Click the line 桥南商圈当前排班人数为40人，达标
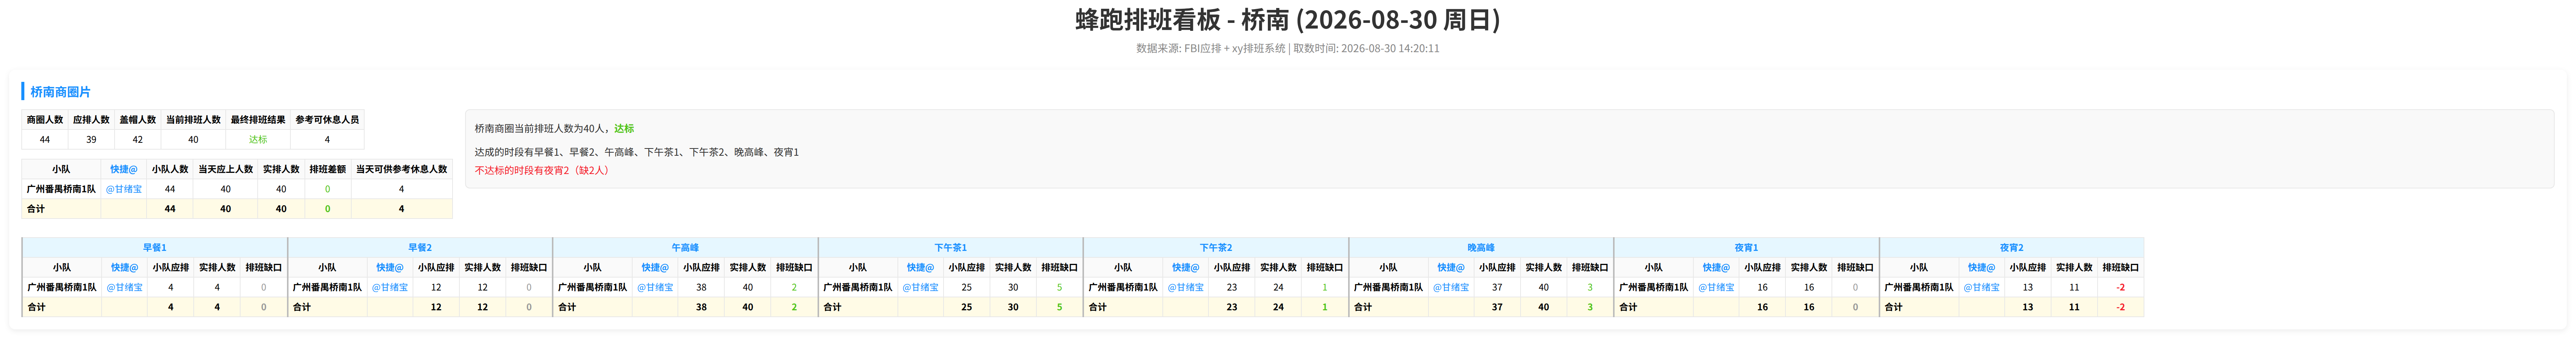Image resolution: width=2576 pixels, height=340 pixels. tap(554, 129)
